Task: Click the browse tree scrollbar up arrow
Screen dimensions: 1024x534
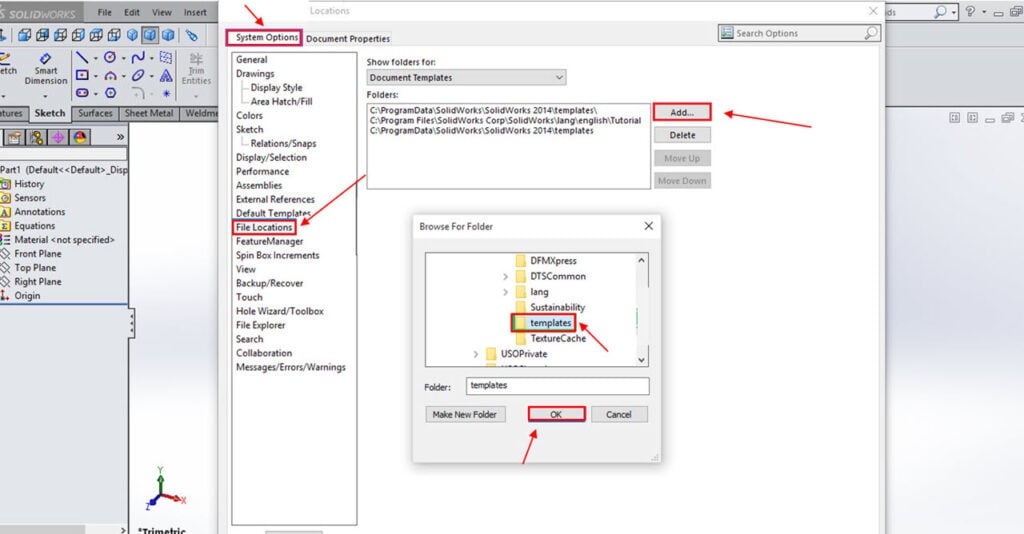Action: [641, 260]
